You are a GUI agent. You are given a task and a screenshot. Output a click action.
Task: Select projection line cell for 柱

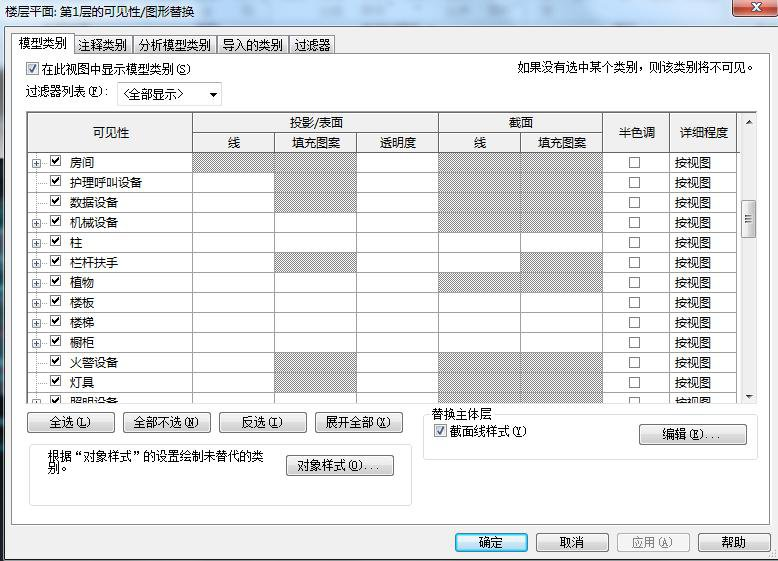coord(233,243)
